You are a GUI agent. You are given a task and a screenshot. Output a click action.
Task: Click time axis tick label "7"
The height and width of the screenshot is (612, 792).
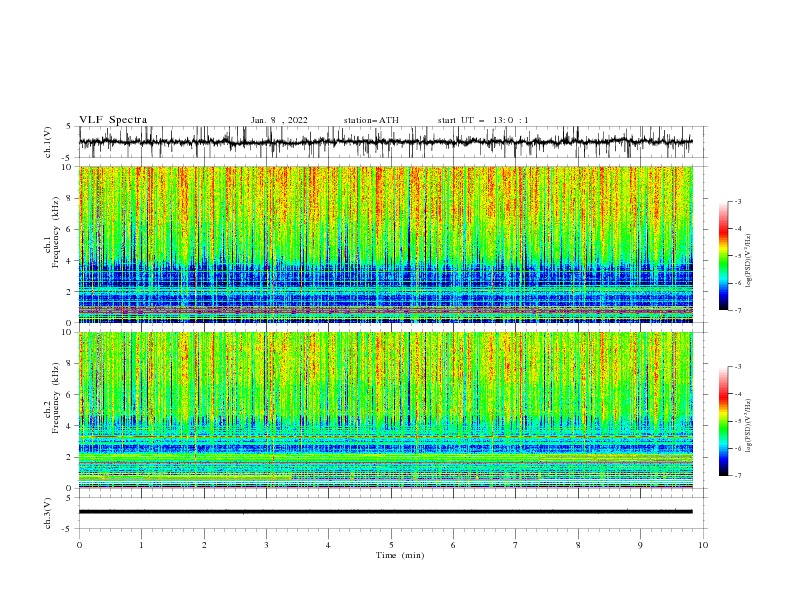[516, 545]
